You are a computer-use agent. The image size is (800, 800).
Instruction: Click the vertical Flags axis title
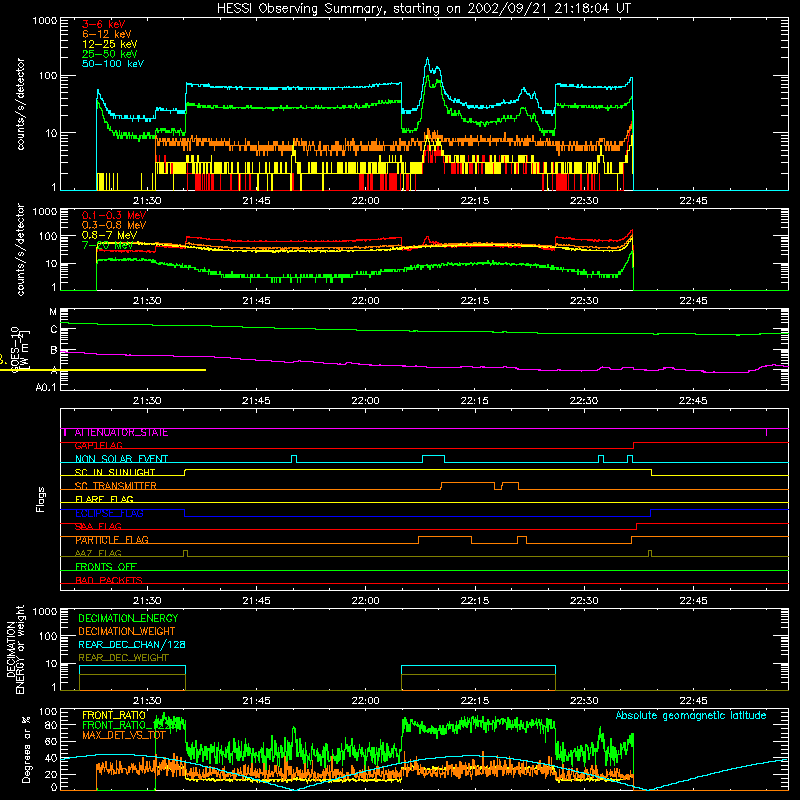coord(41,499)
